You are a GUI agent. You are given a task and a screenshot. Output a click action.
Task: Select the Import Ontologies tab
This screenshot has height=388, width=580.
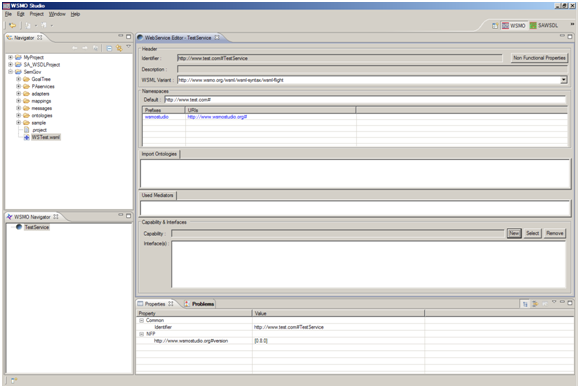159,154
